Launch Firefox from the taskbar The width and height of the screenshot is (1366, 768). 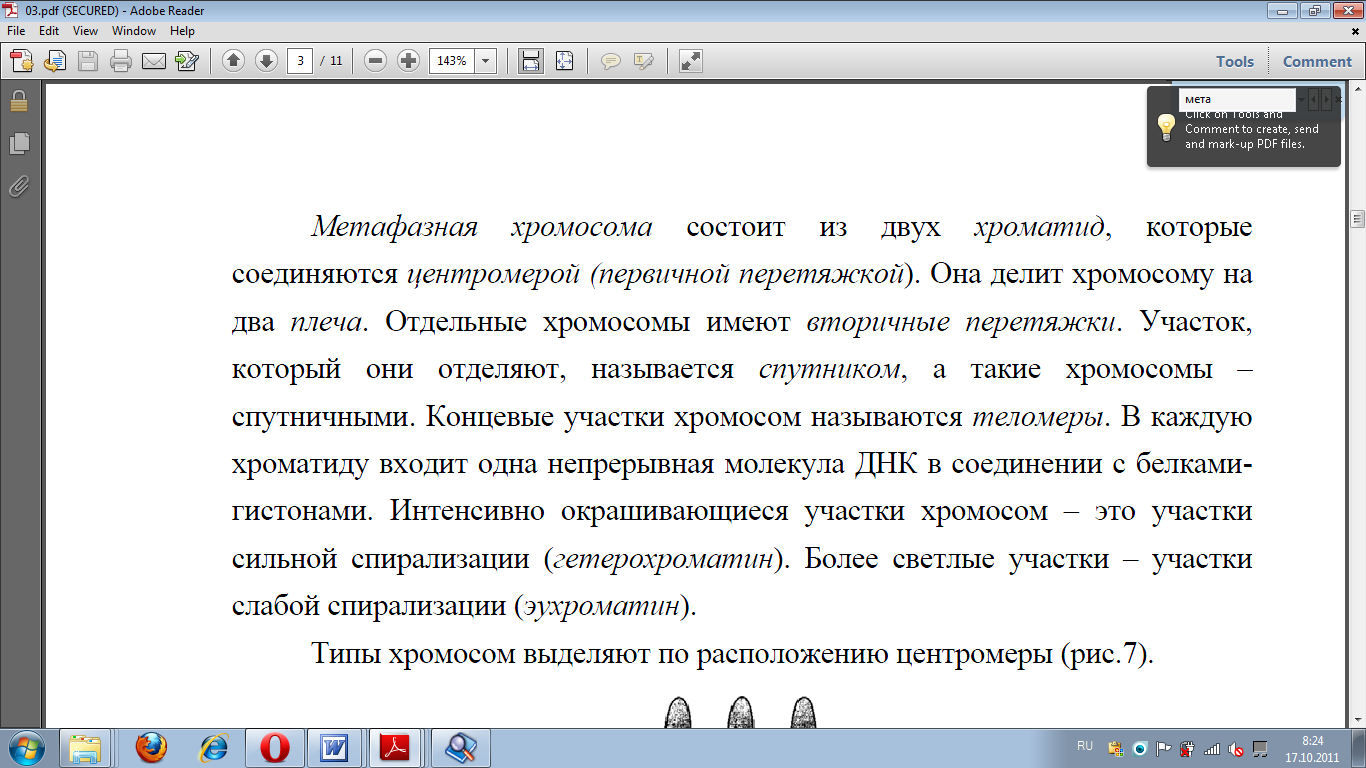pos(151,747)
